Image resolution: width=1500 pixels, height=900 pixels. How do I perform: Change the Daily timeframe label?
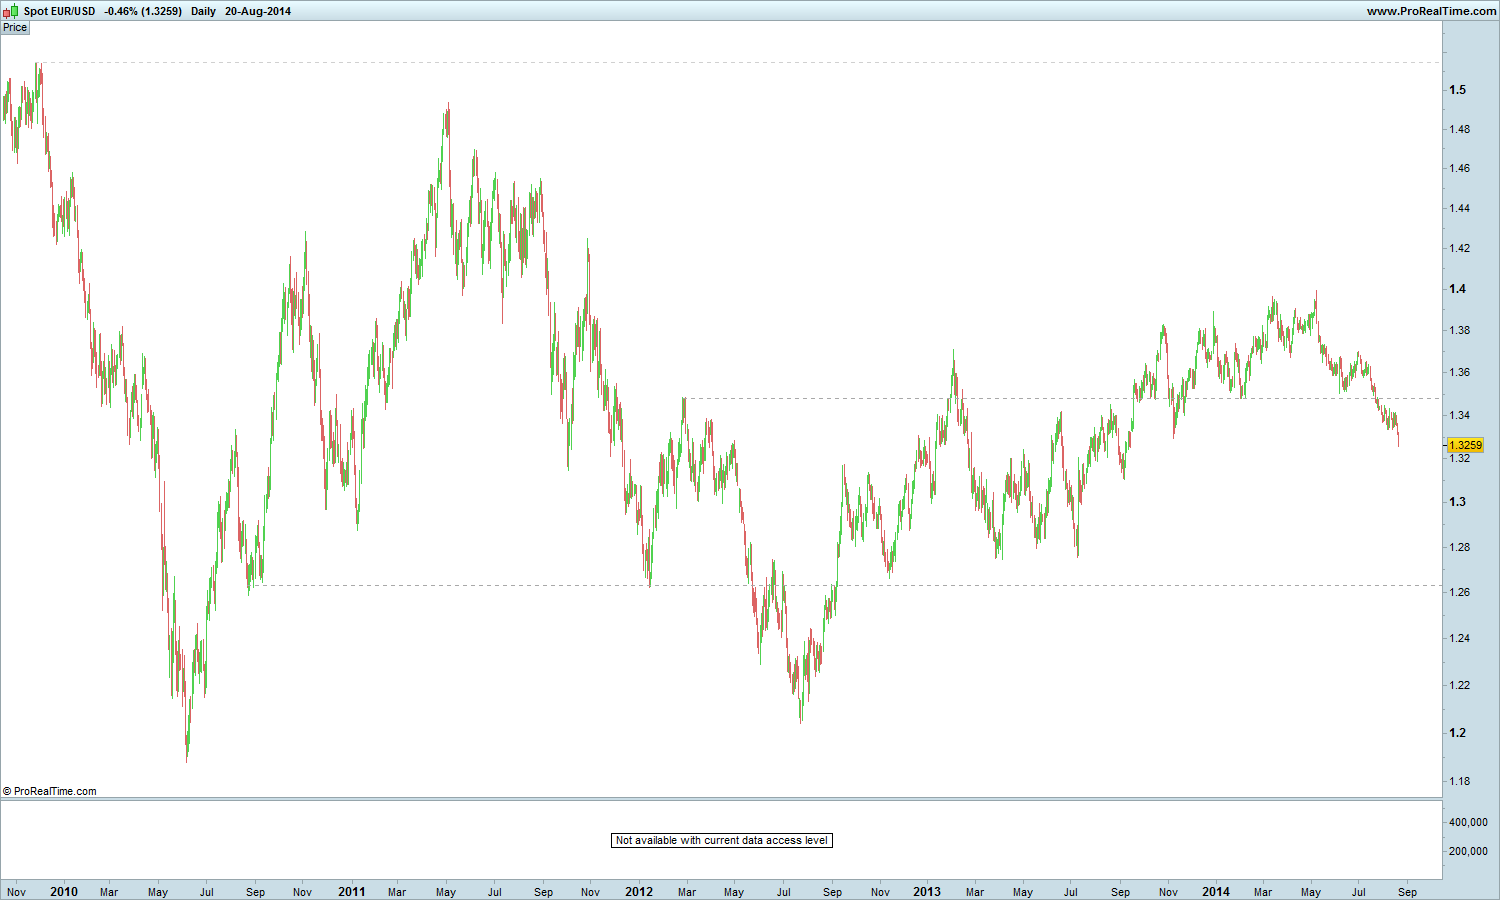[x=203, y=11]
